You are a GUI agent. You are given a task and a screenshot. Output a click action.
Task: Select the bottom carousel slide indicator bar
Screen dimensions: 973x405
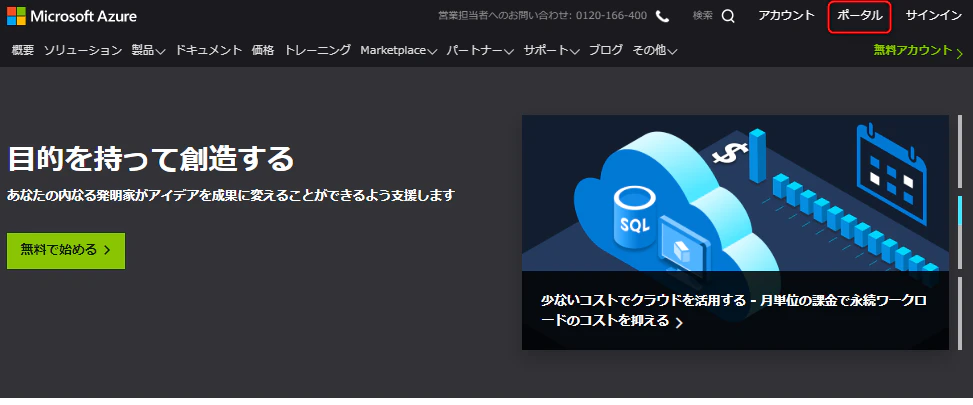click(x=960, y=314)
